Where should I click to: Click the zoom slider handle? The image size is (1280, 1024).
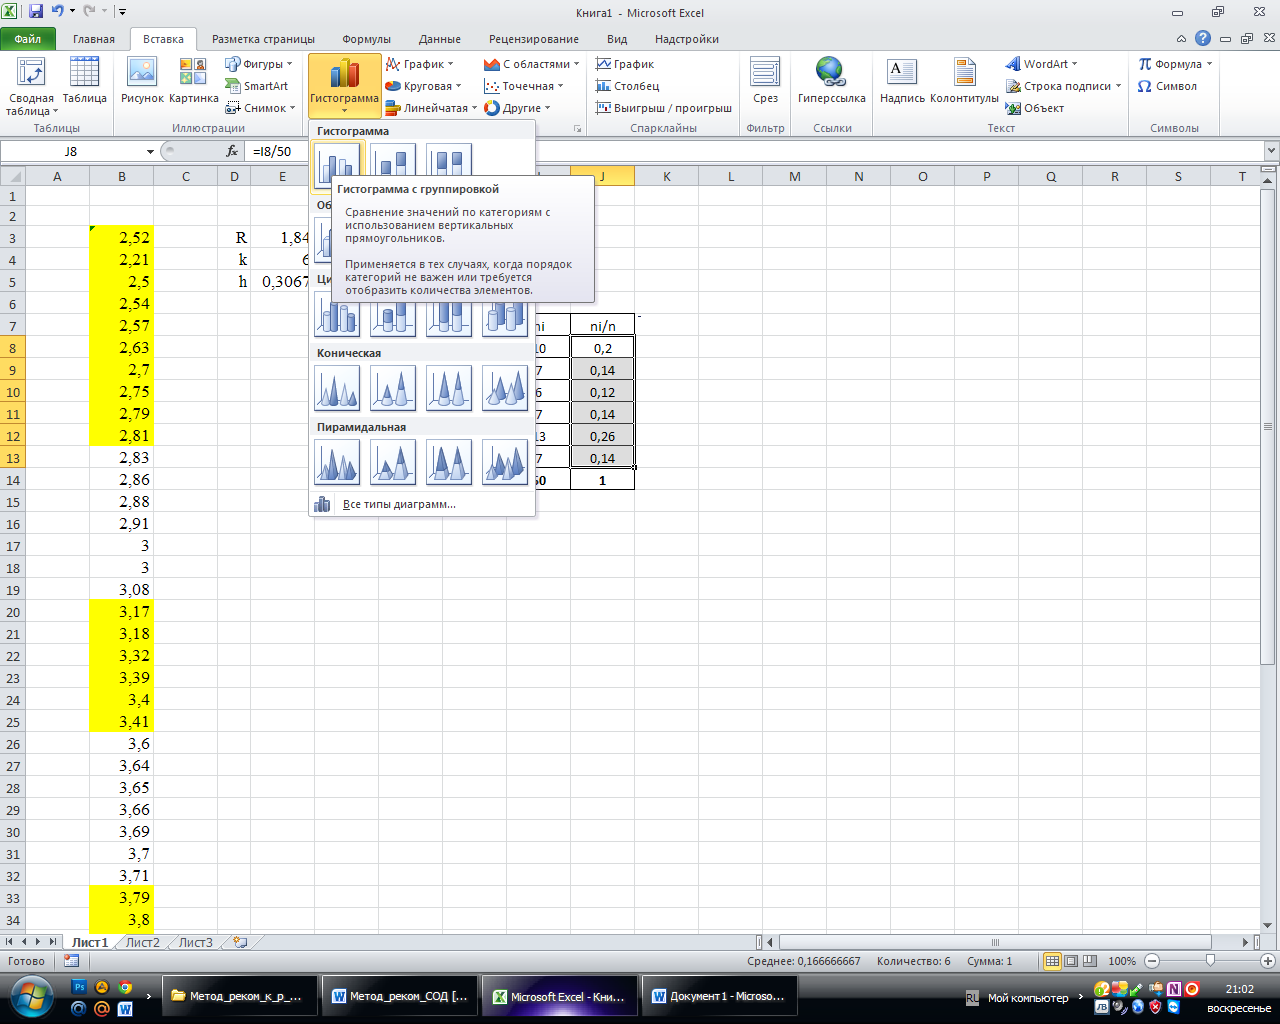coord(1210,961)
